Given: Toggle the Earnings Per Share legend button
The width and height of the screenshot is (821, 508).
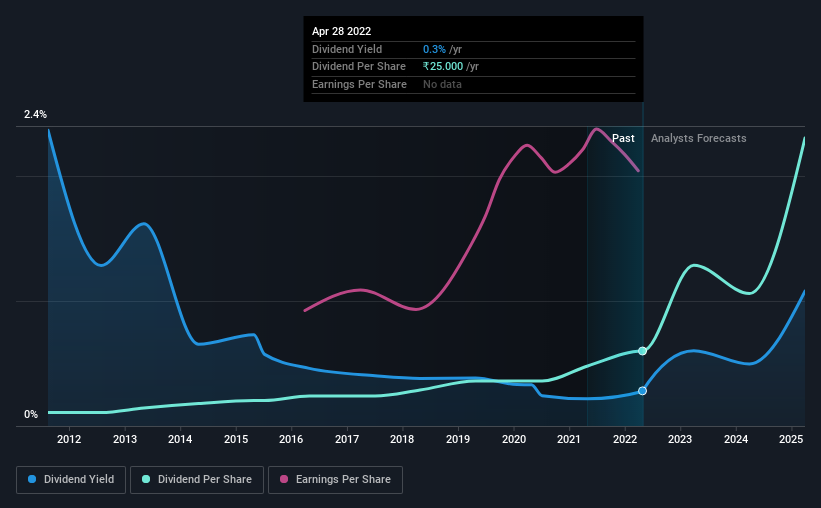Looking at the screenshot, I should coord(335,480).
